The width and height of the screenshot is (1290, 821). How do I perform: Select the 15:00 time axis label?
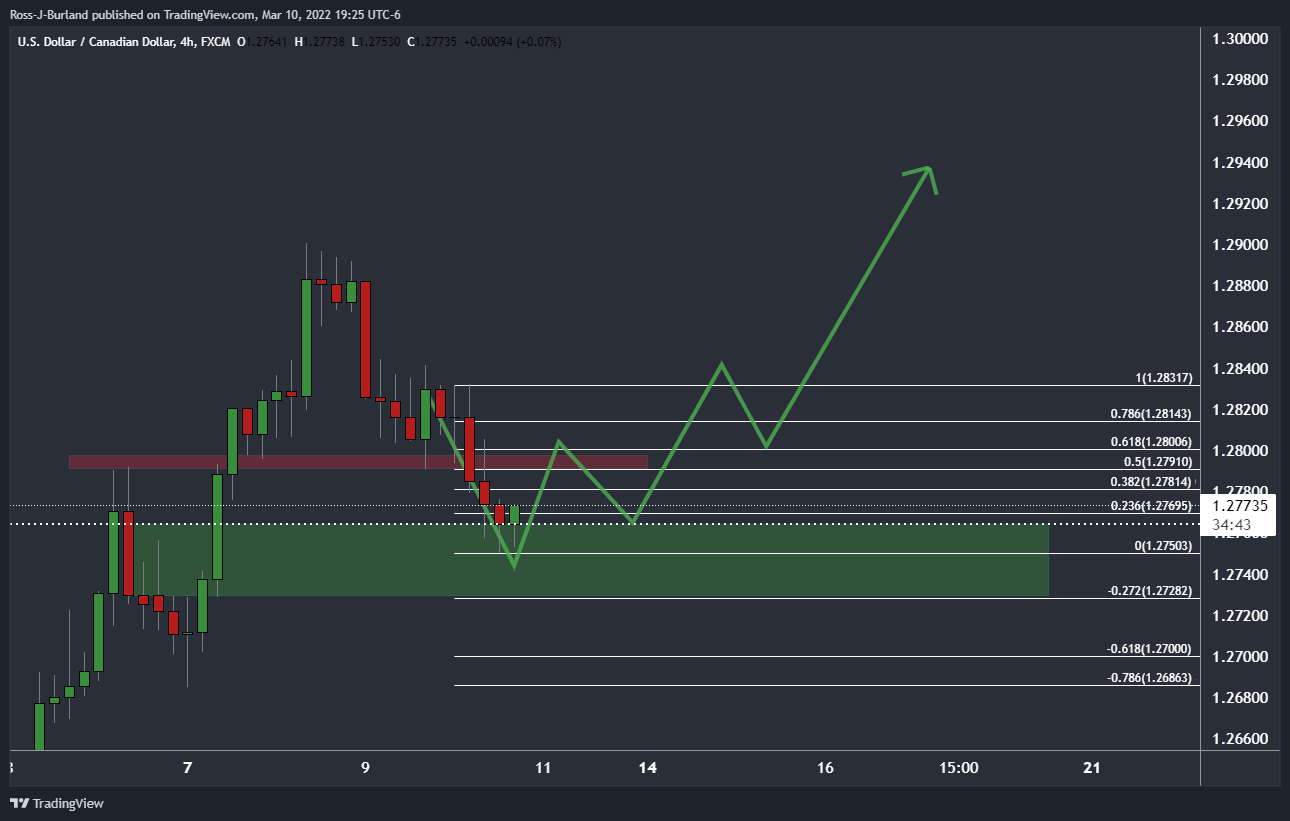click(958, 768)
